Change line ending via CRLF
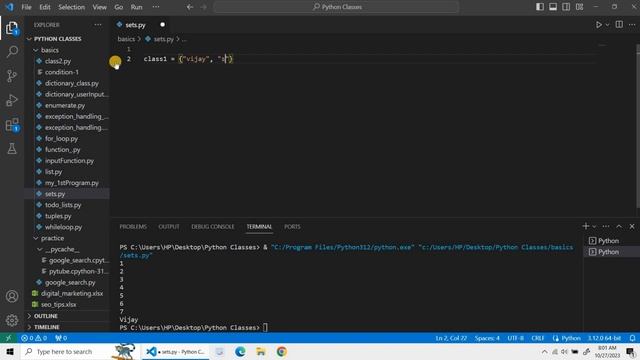The image size is (640, 360). tap(538, 338)
